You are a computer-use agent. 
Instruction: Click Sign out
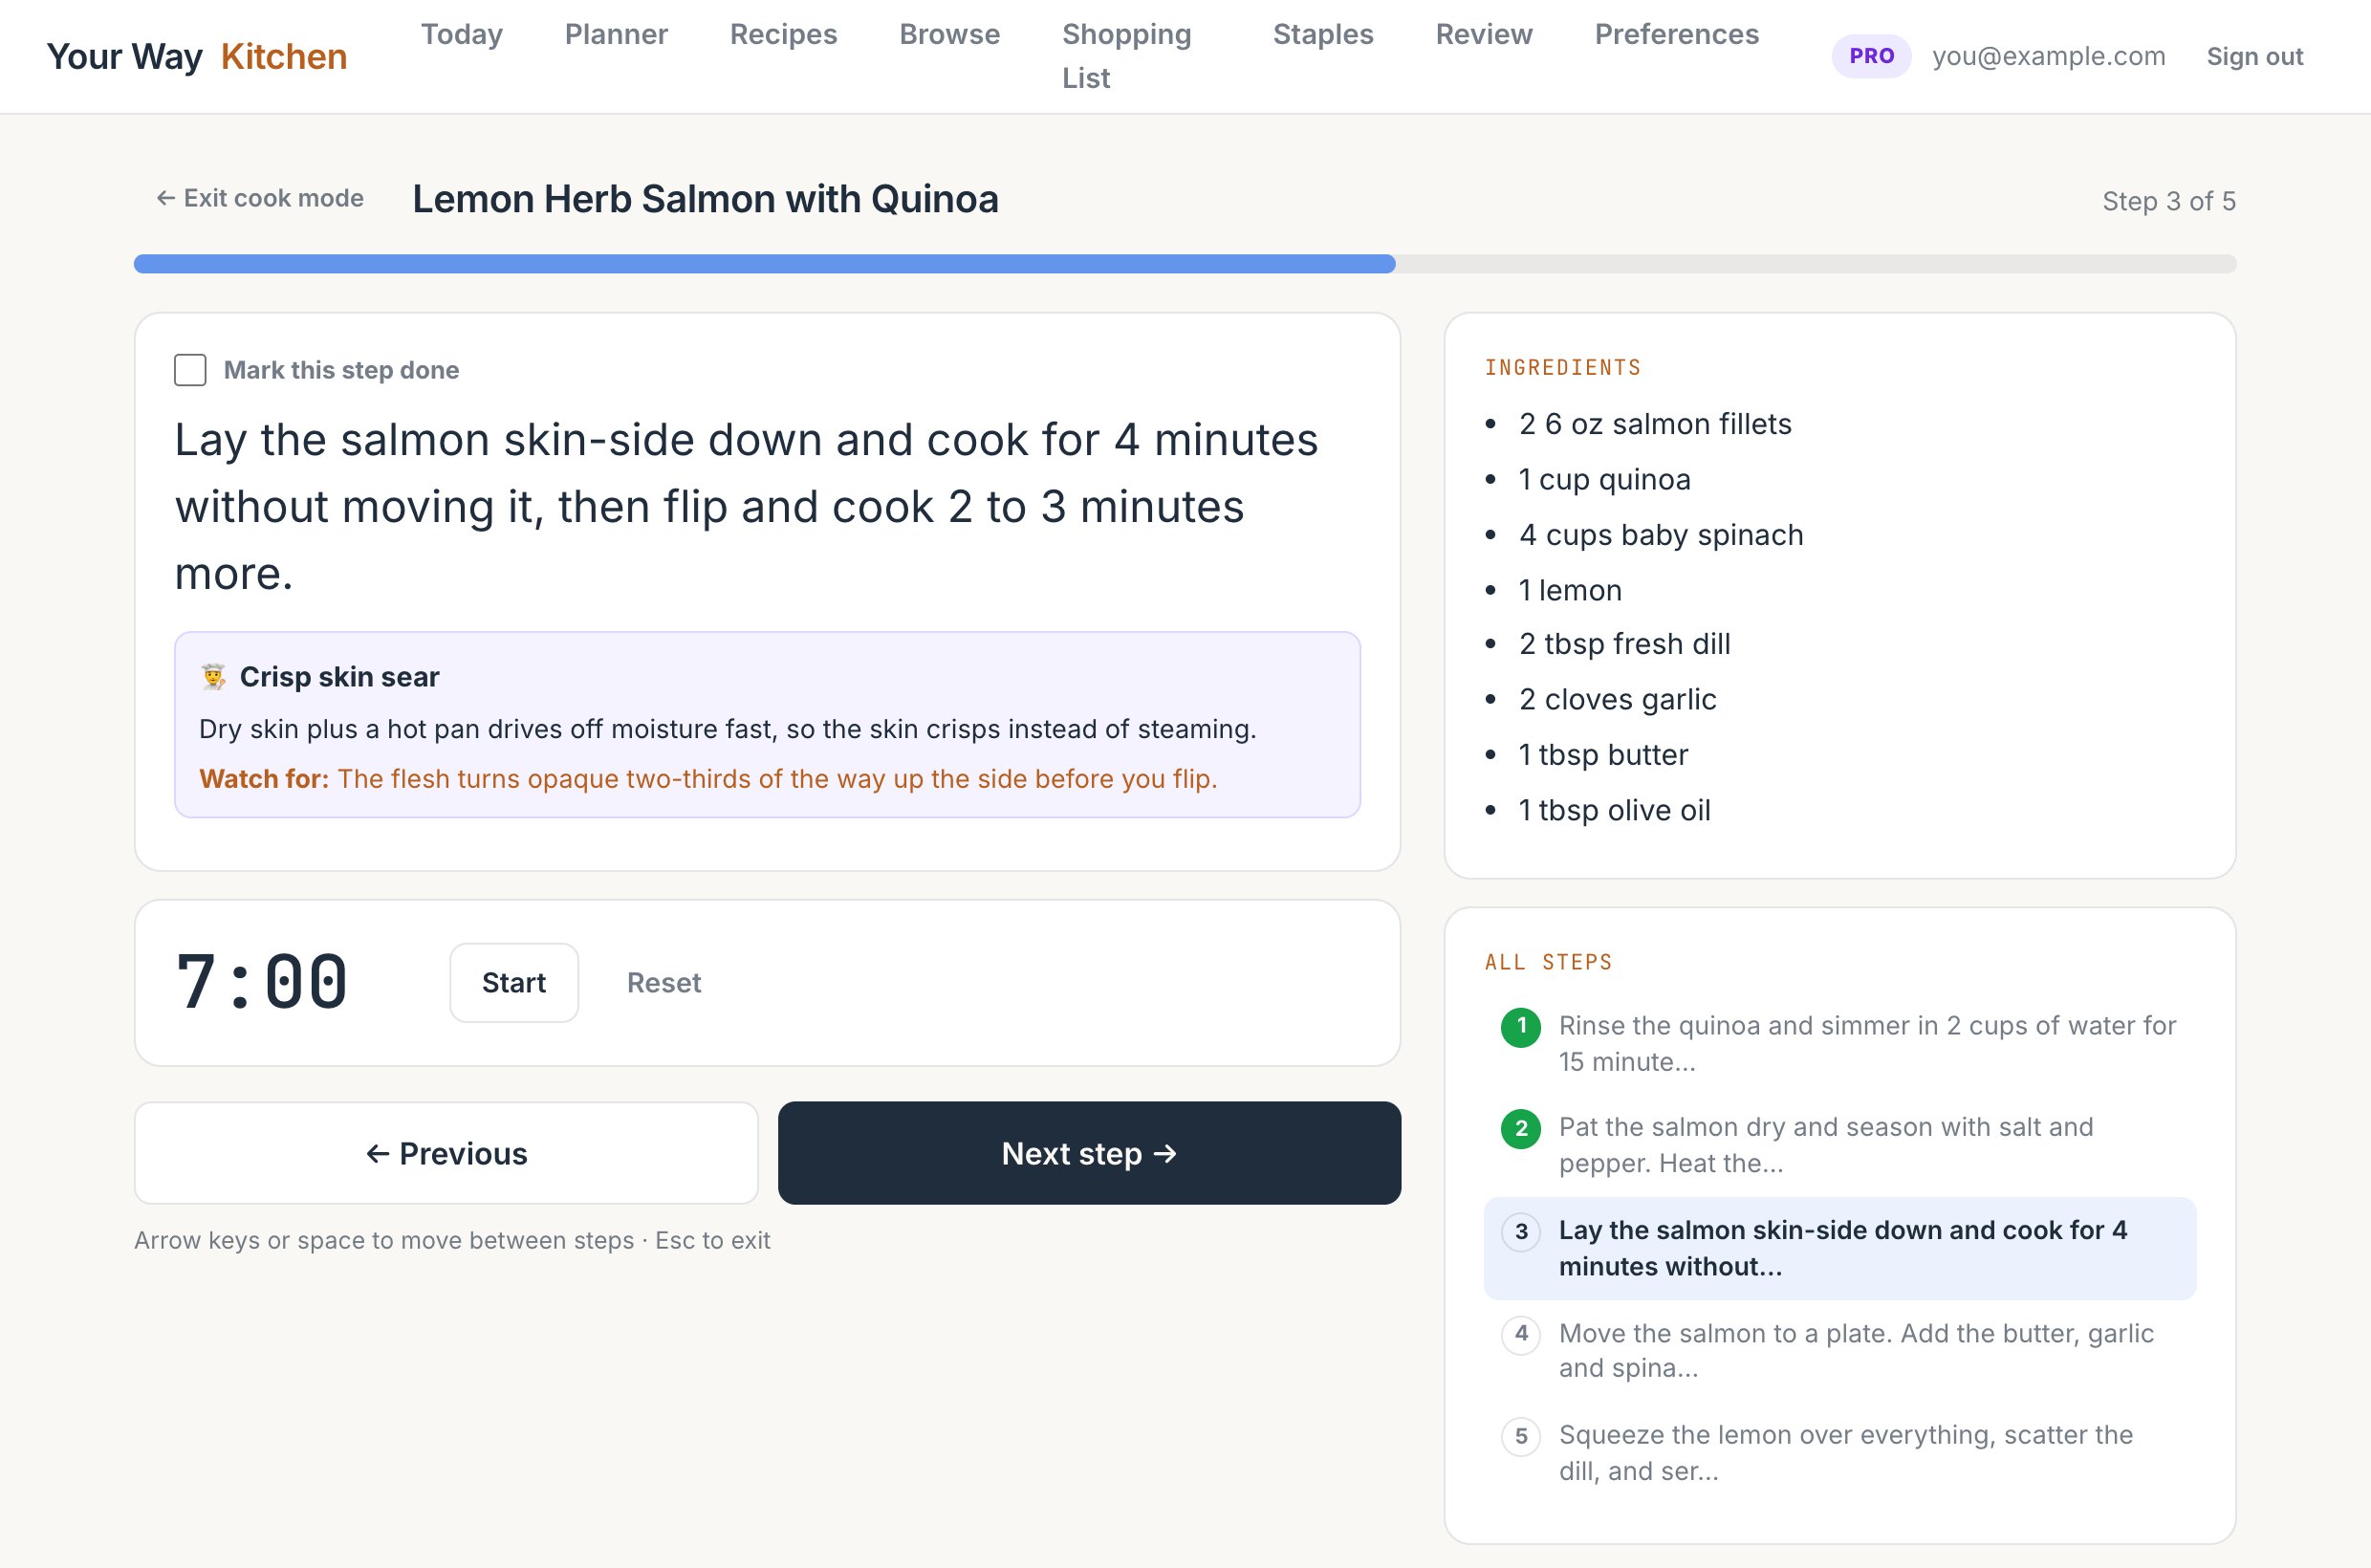click(x=2254, y=56)
